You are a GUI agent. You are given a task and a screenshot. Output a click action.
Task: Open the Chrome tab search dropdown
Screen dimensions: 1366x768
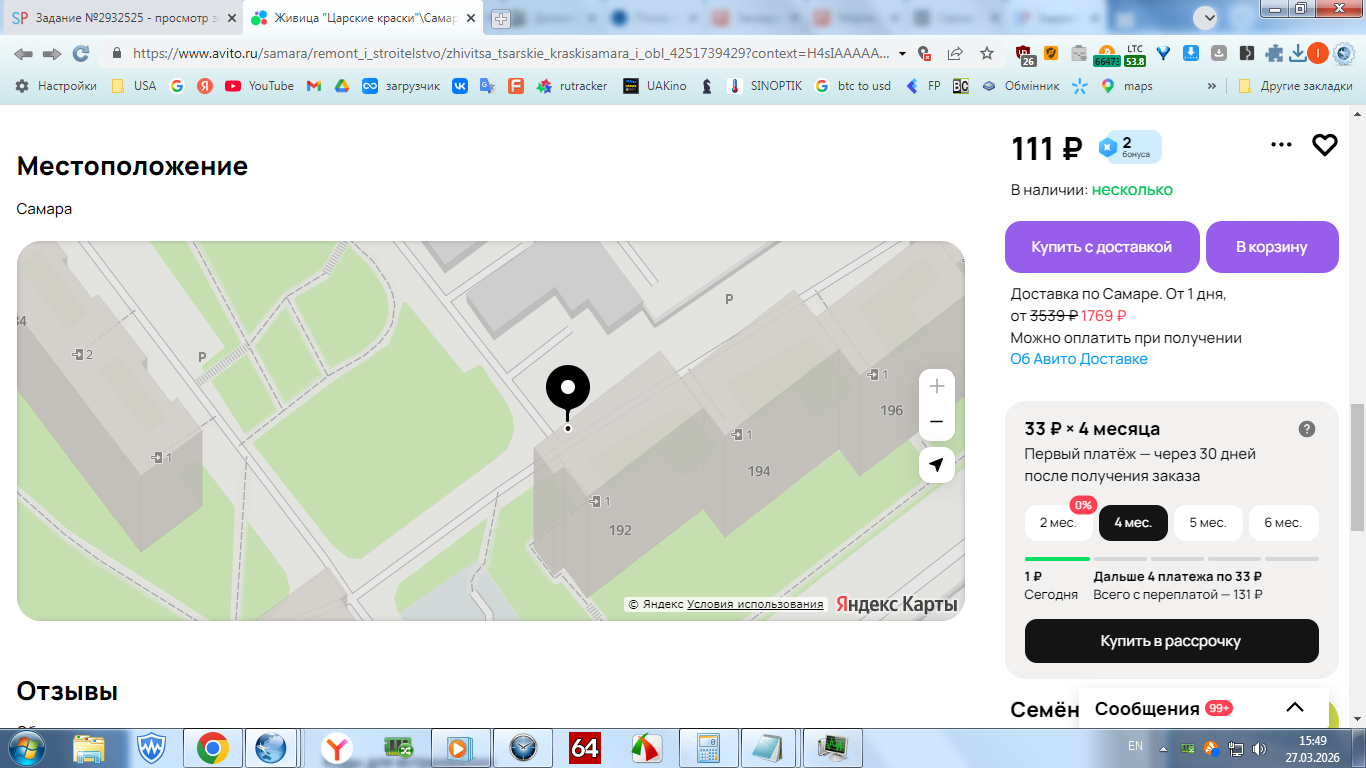(1206, 17)
